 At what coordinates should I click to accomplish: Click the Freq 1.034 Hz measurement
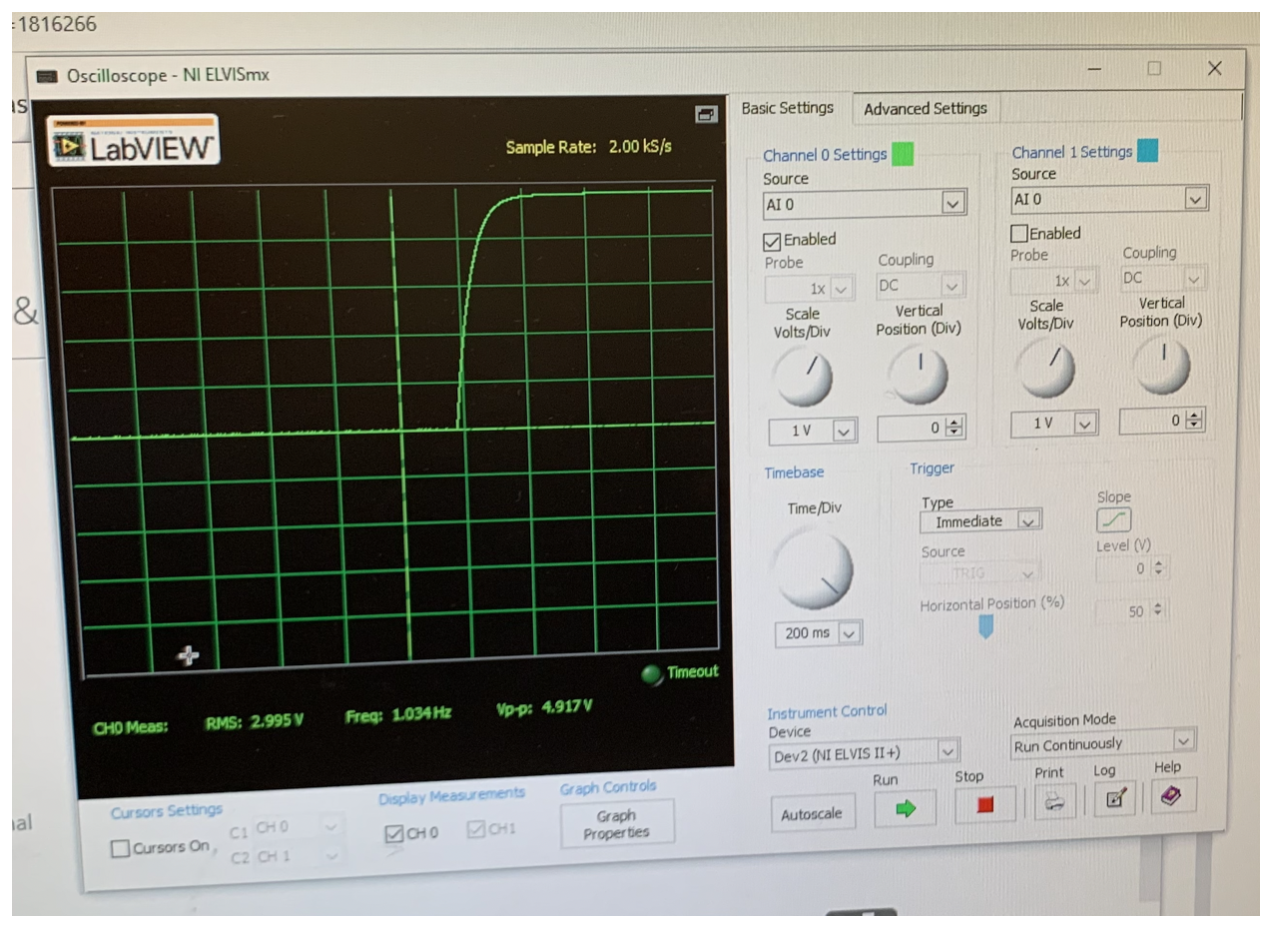tap(399, 716)
